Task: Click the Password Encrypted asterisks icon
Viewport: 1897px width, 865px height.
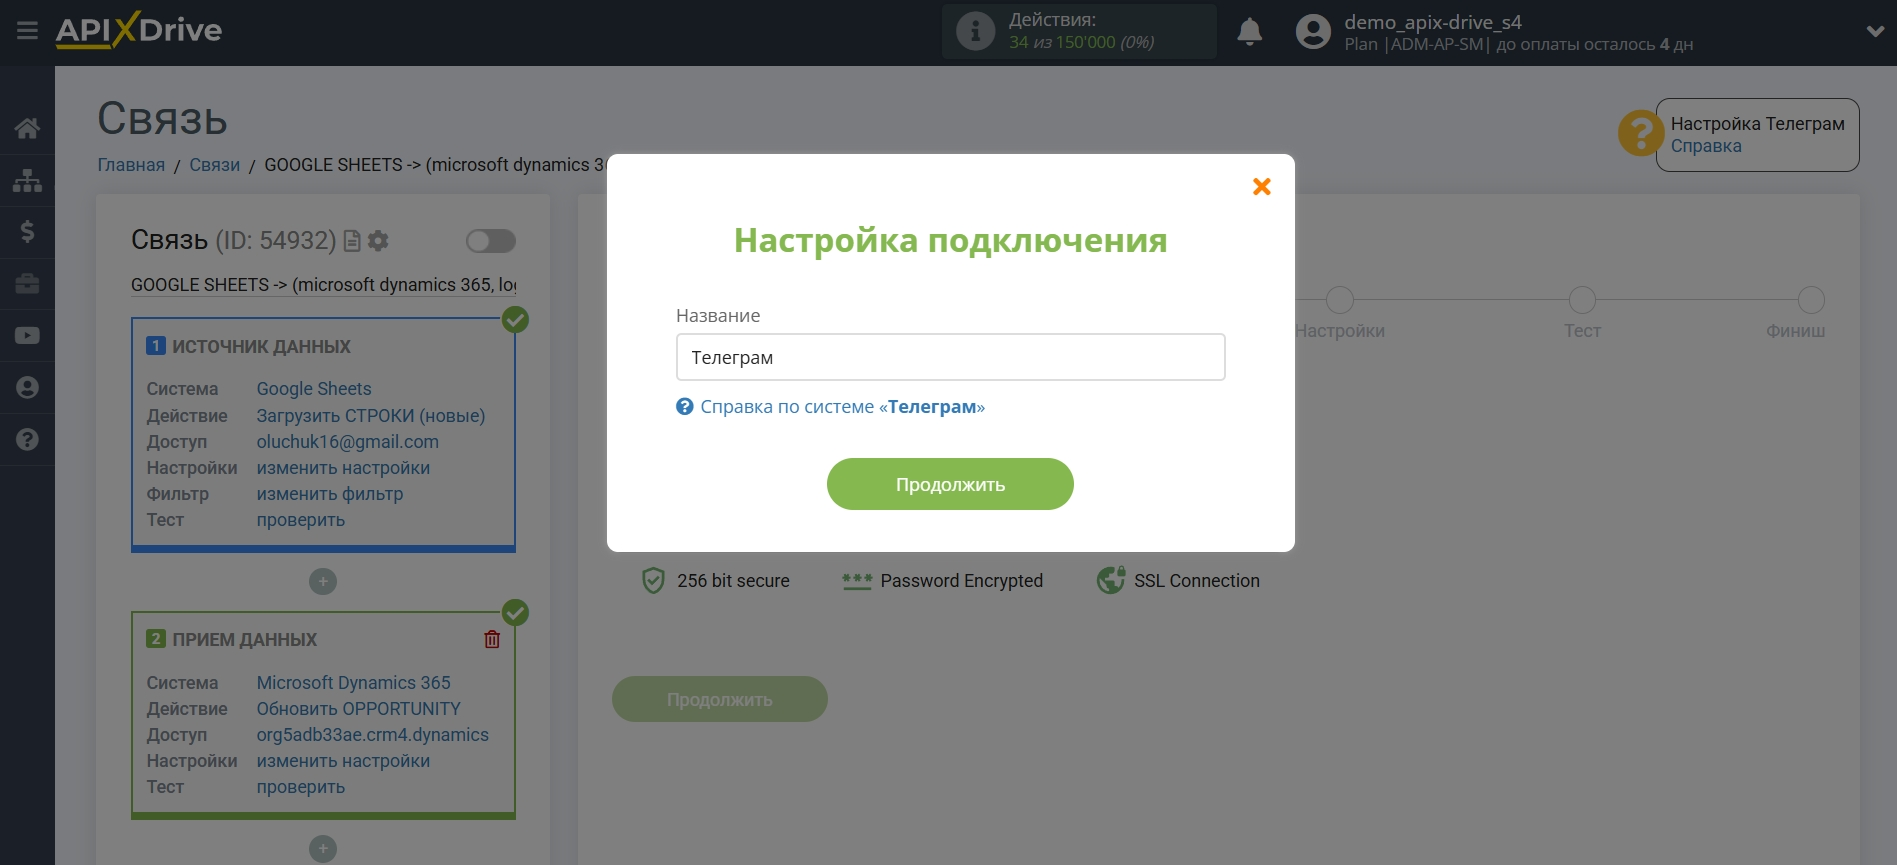Action: 857,581
